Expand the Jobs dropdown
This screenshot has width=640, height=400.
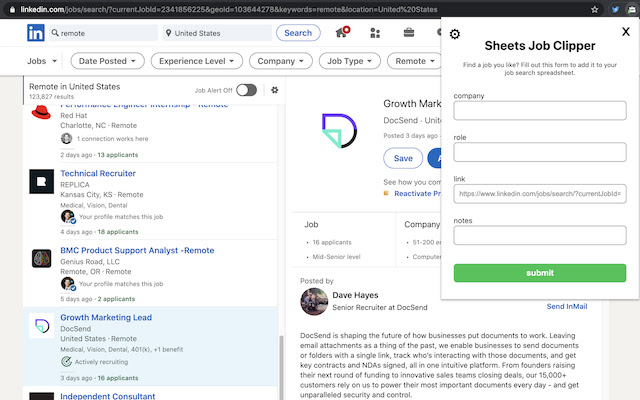(x=42, y=61)
